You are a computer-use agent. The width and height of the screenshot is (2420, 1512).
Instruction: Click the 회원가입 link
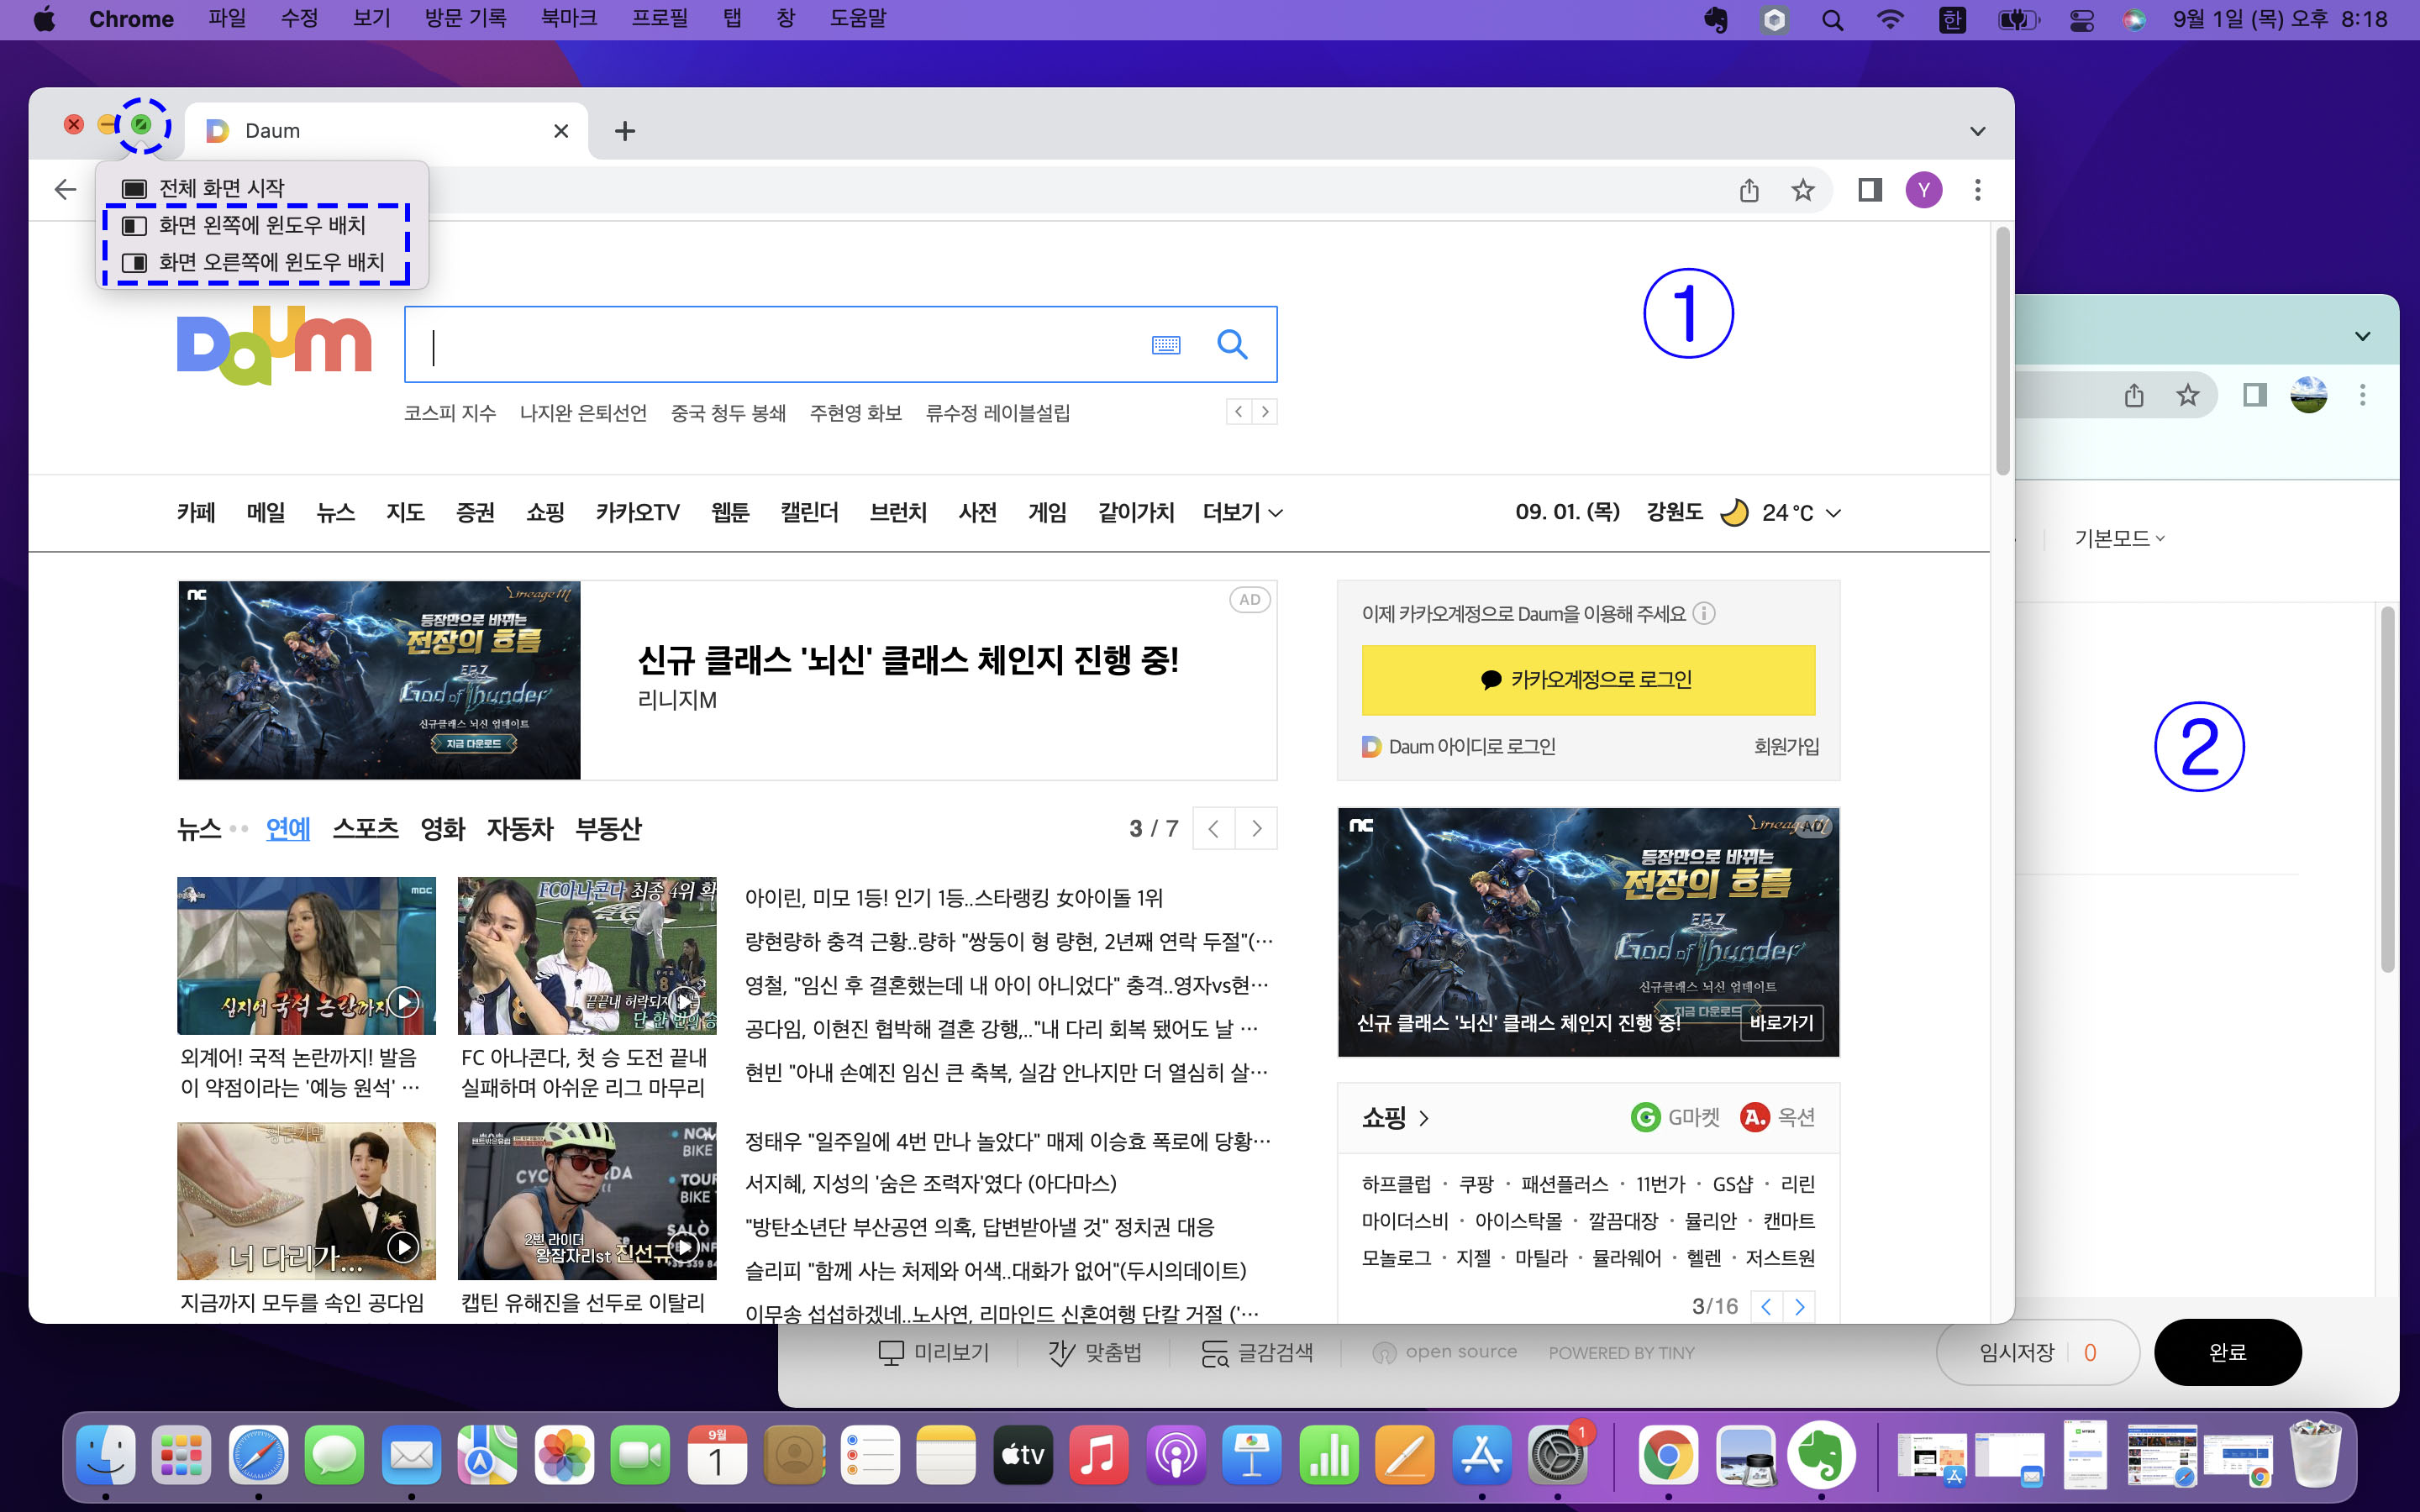point(1786,746)
